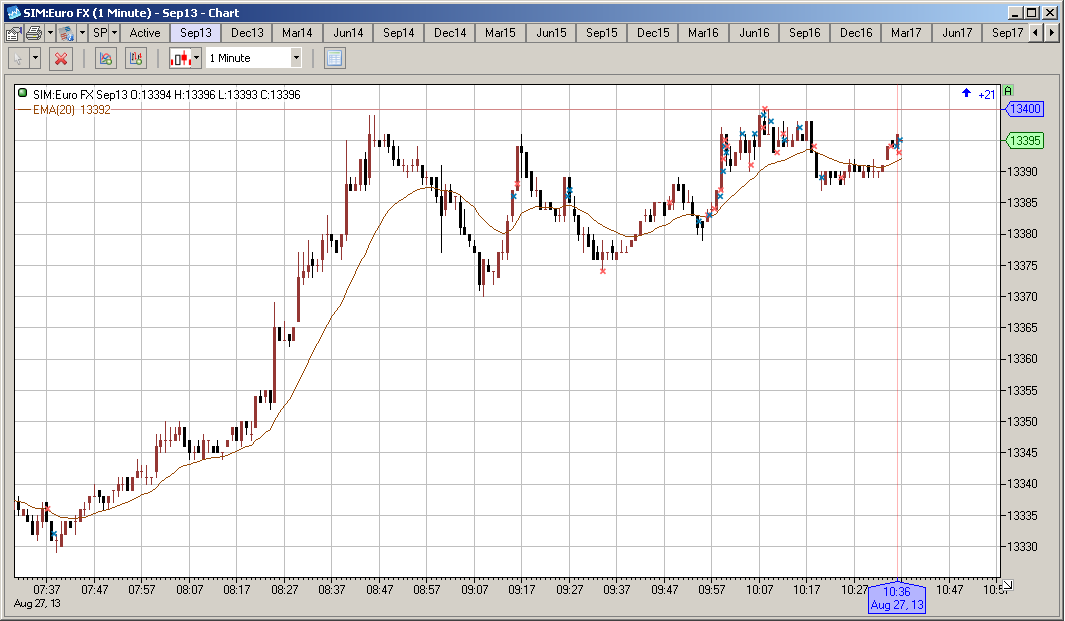
Task: Click the 13390 price axis label
Action: point(1022,172)
